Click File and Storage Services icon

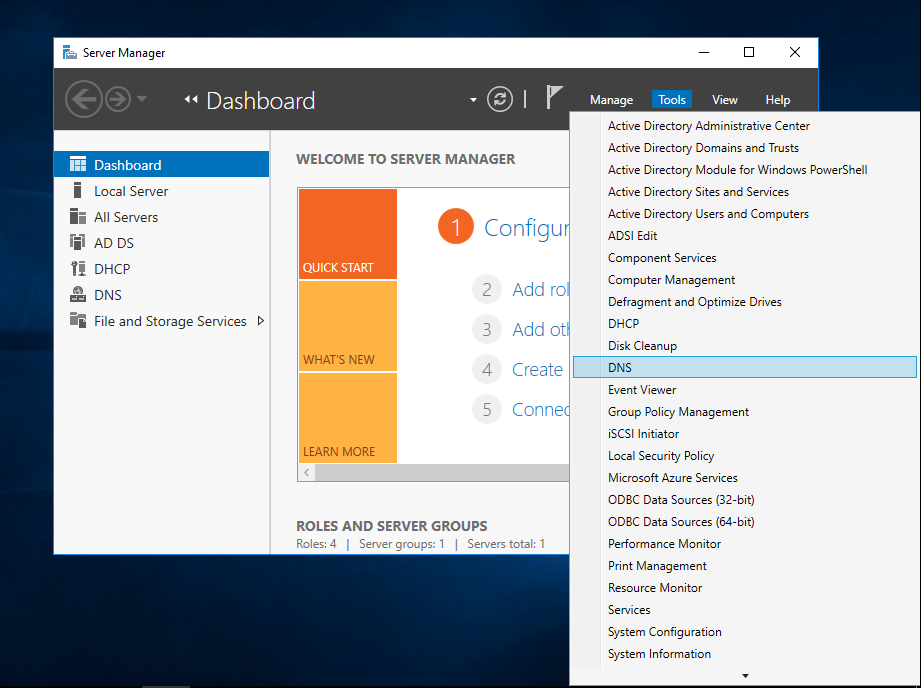point(78,320)
